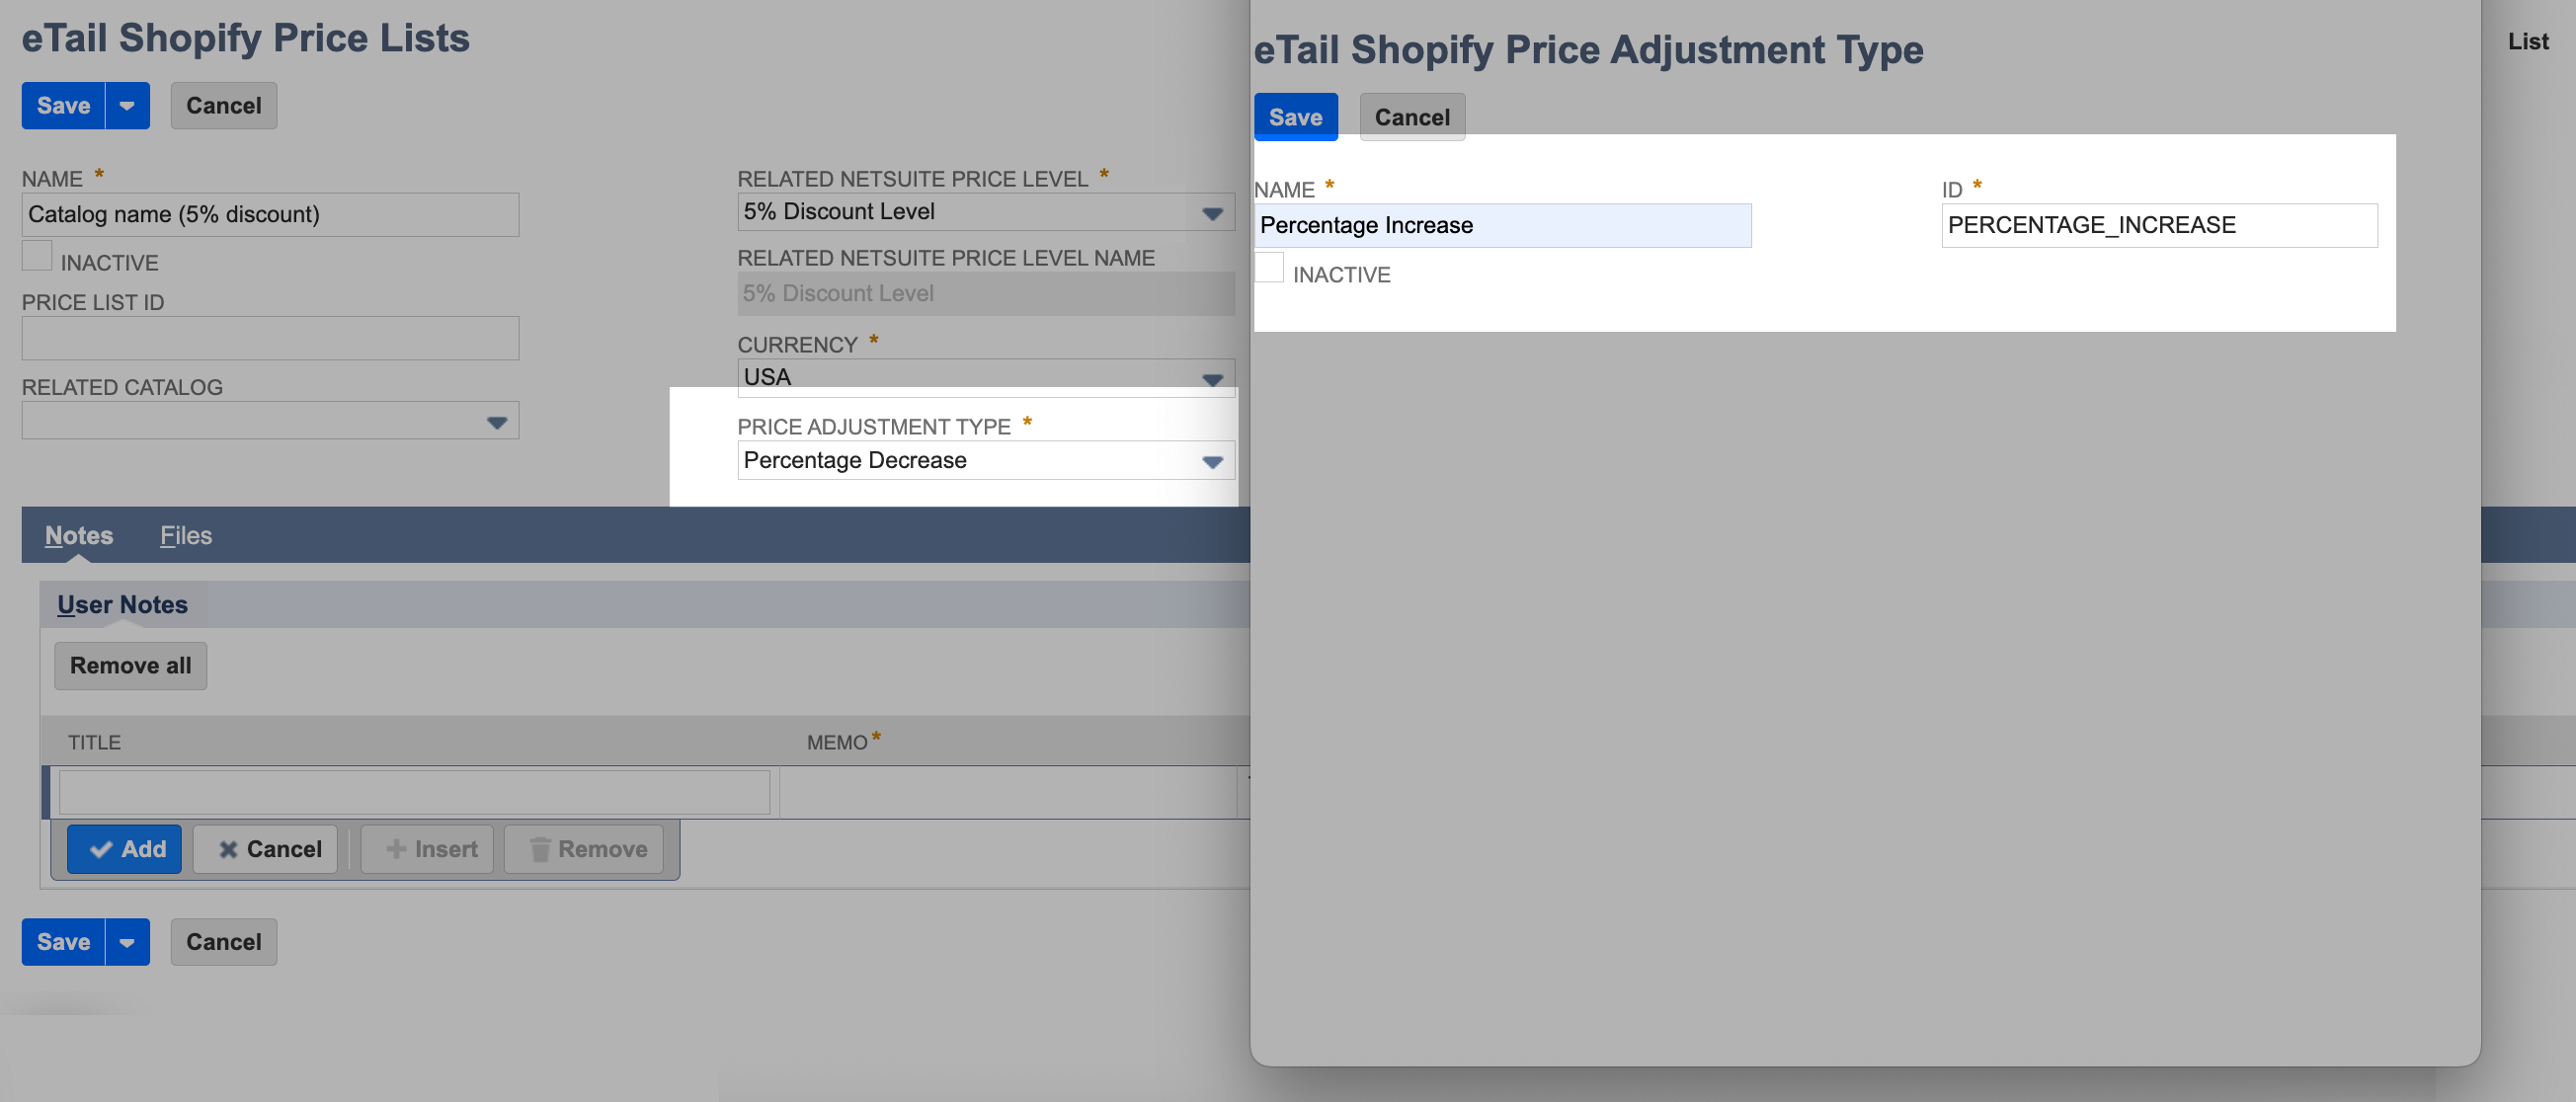
Task: Click the Remove button with trash icon
Action: coord(584,849)
